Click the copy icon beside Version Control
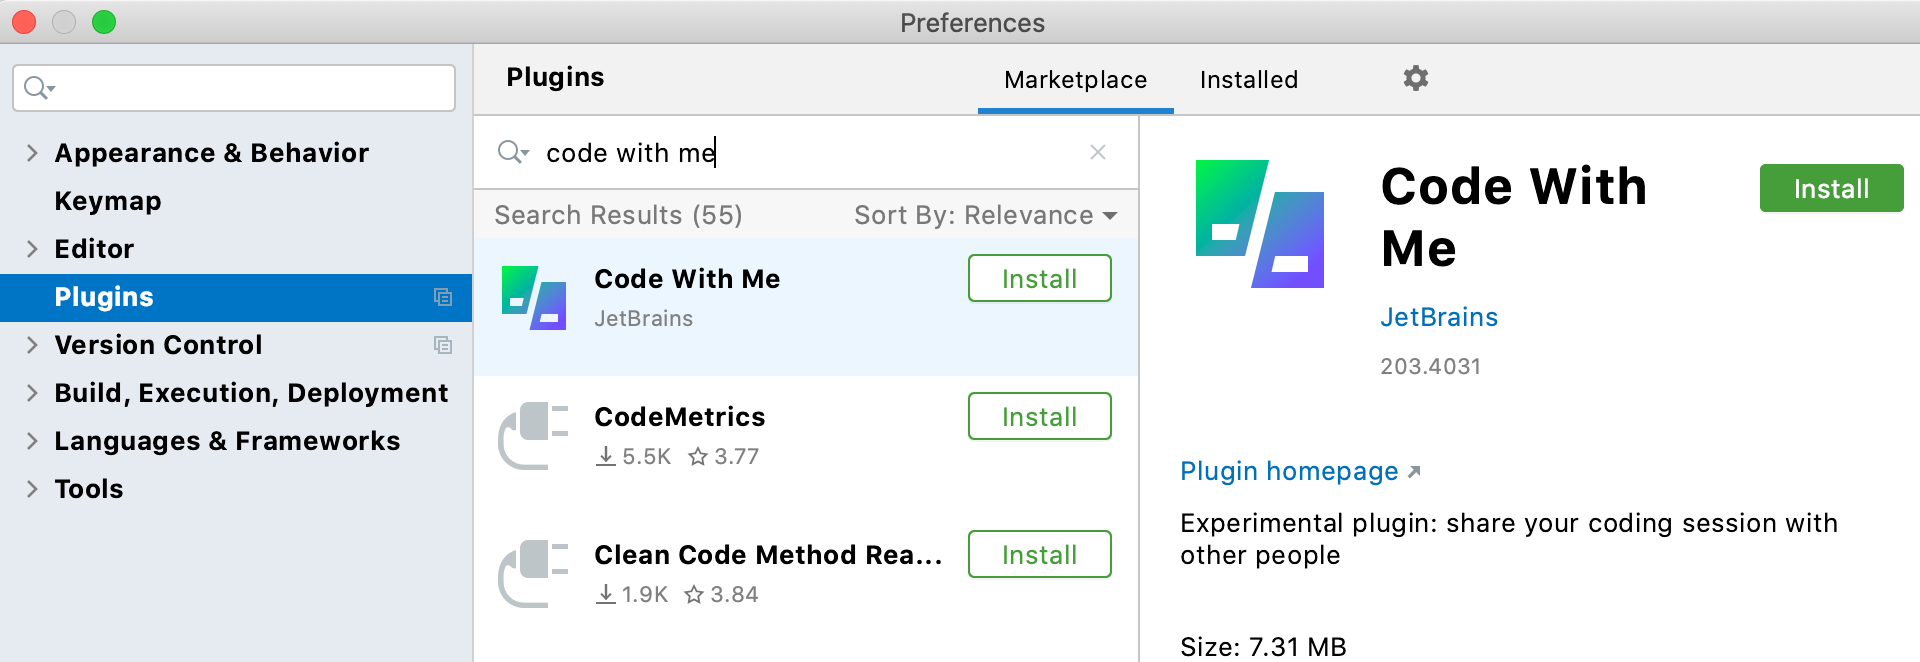1920x662 pixels. 443,345
